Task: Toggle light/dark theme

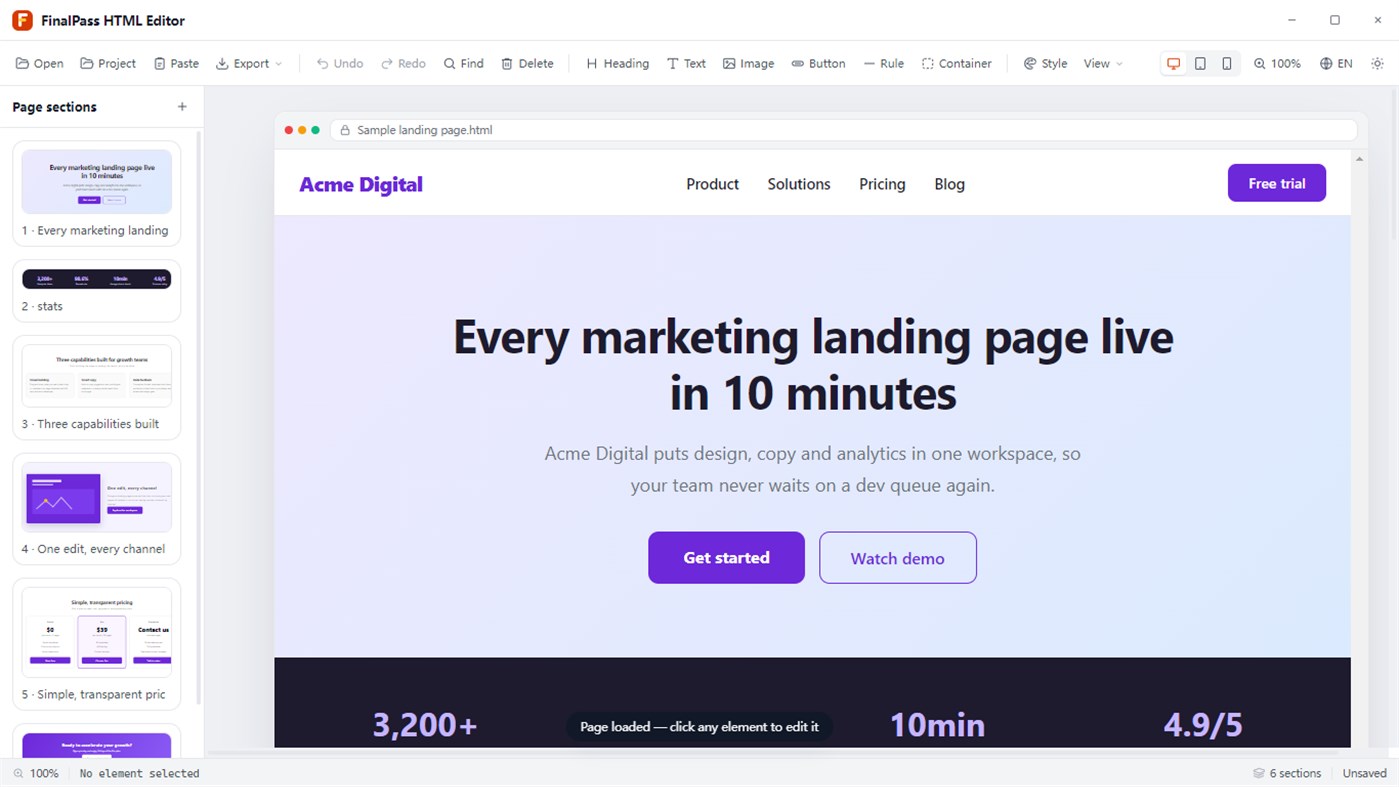Action: pos(1377,63)
